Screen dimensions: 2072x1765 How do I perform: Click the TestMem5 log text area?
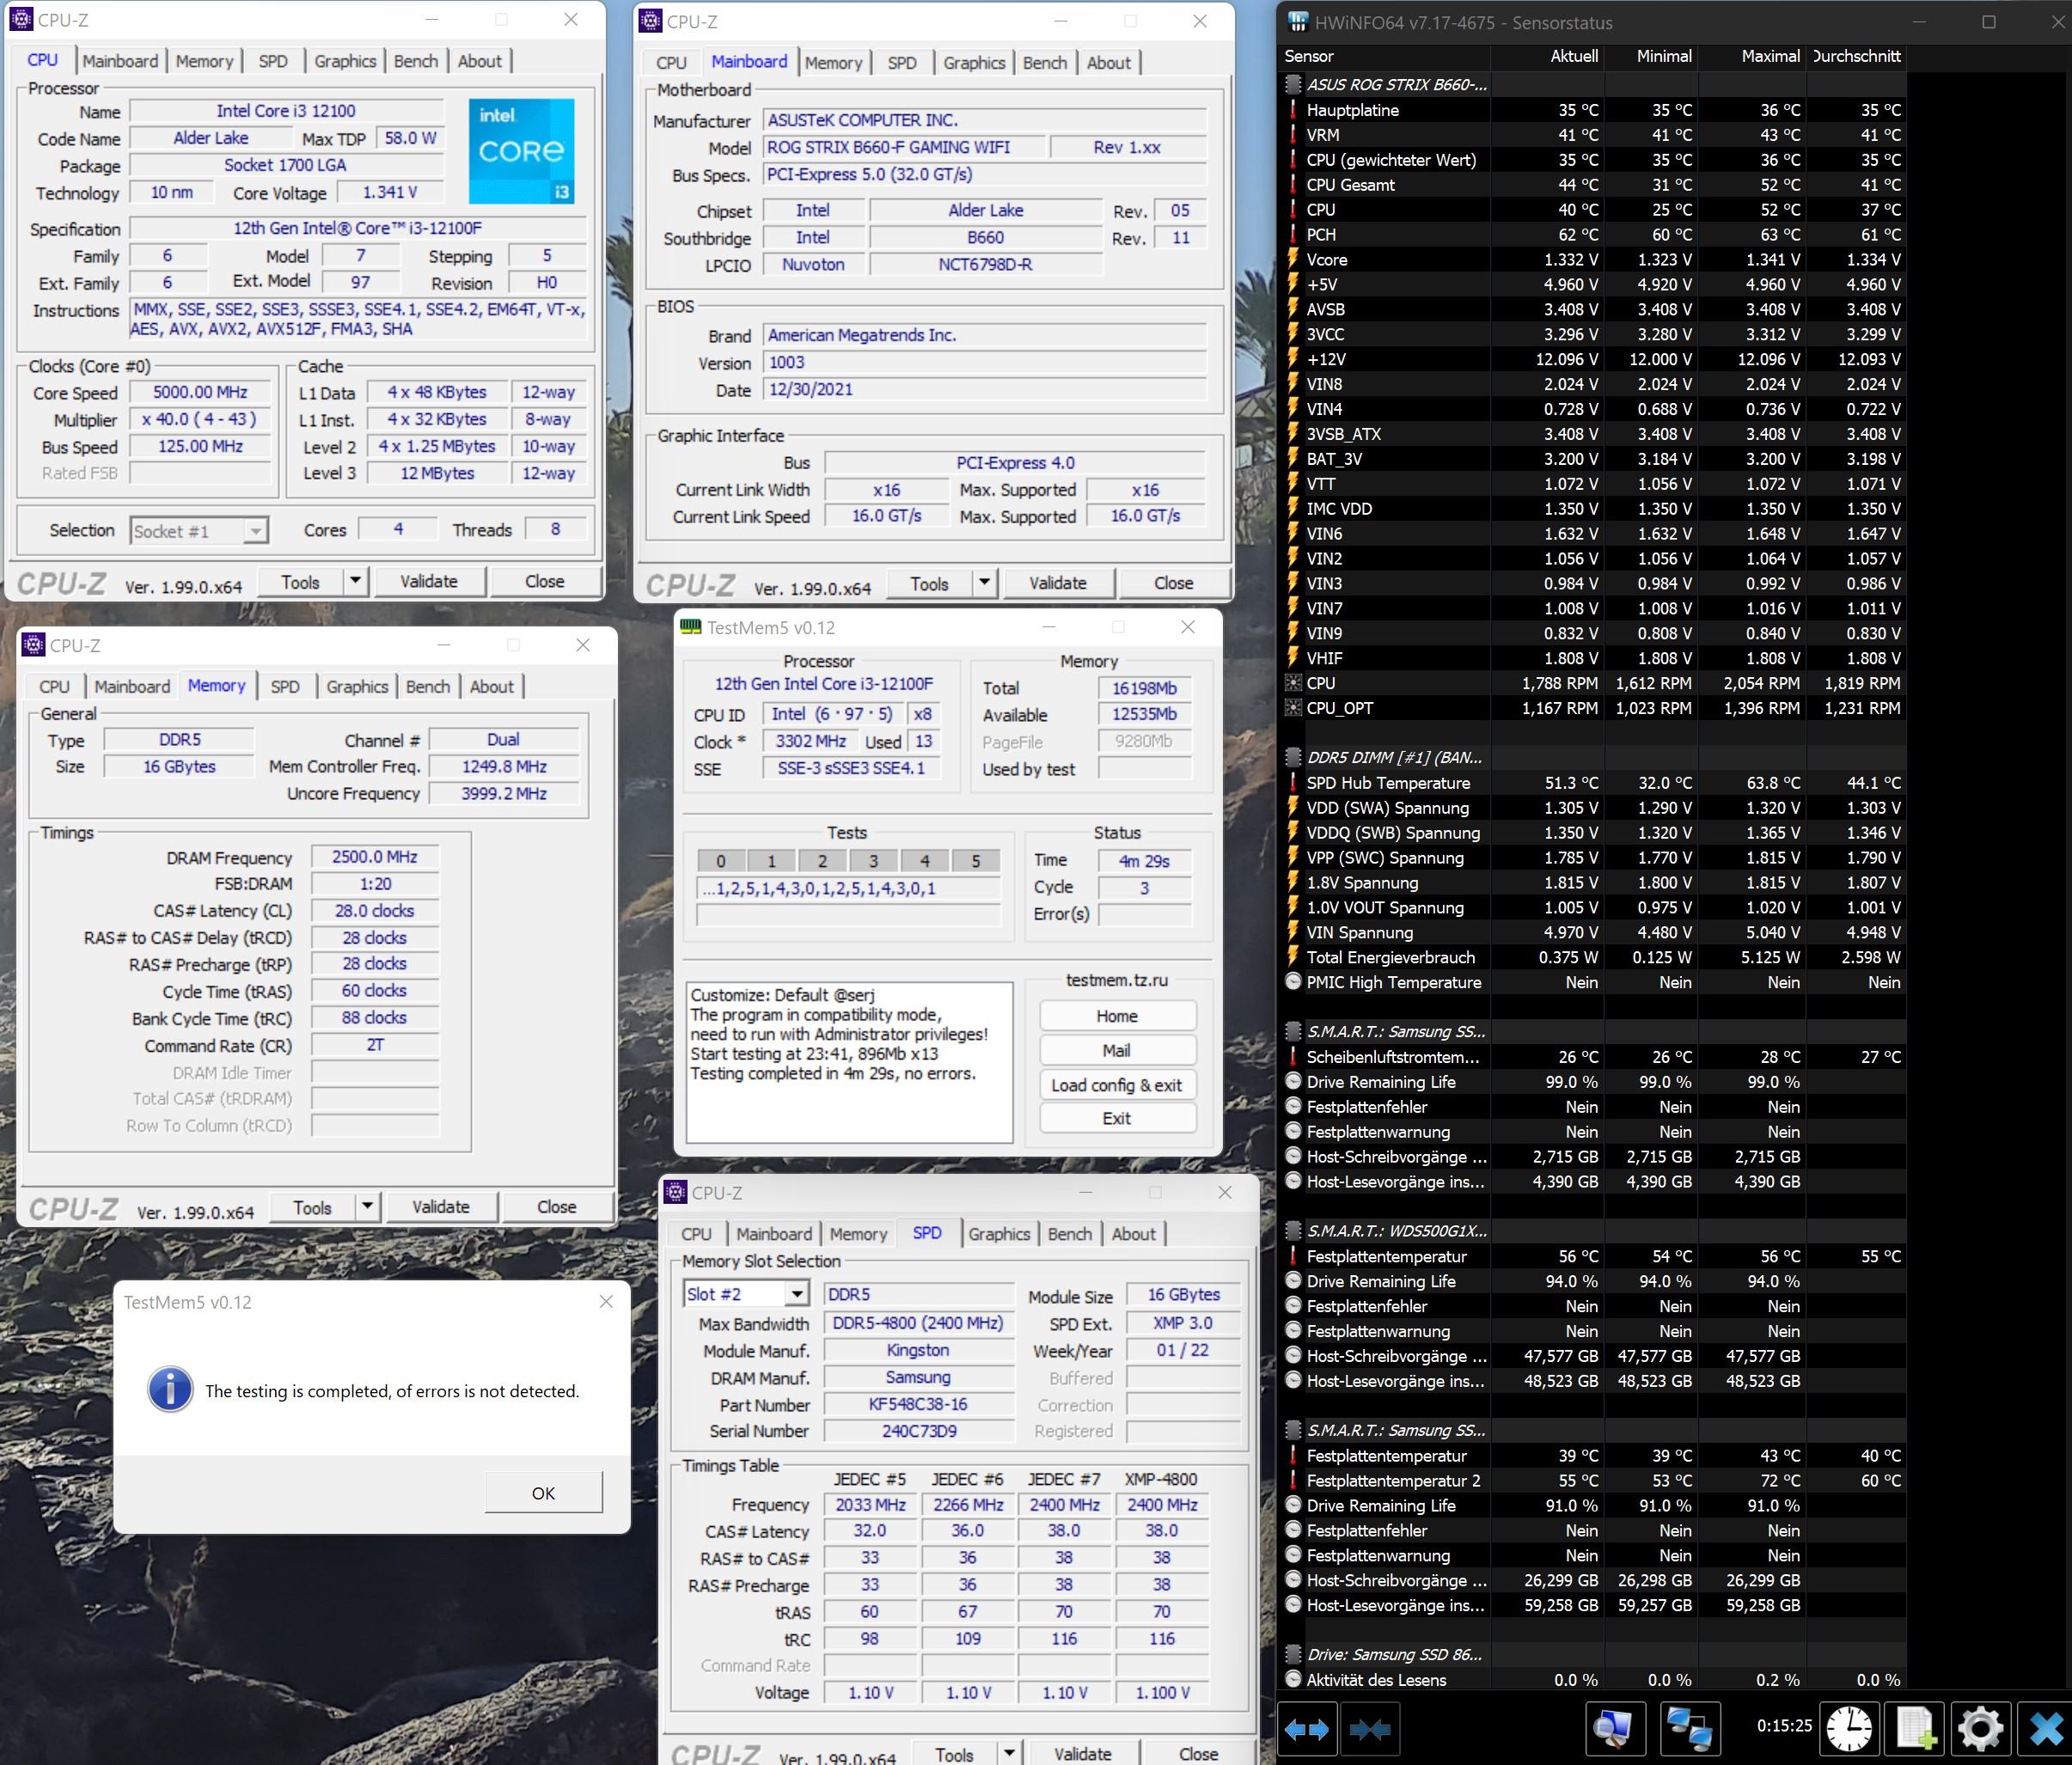[x=849, y=1062]
